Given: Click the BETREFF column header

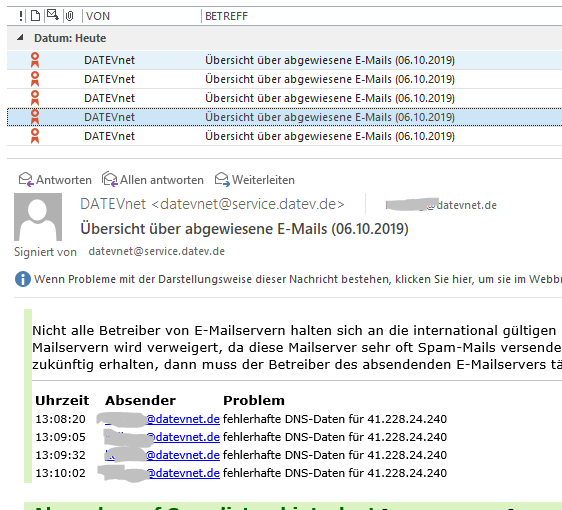Looking at the screenshot, I should (226, 16).
